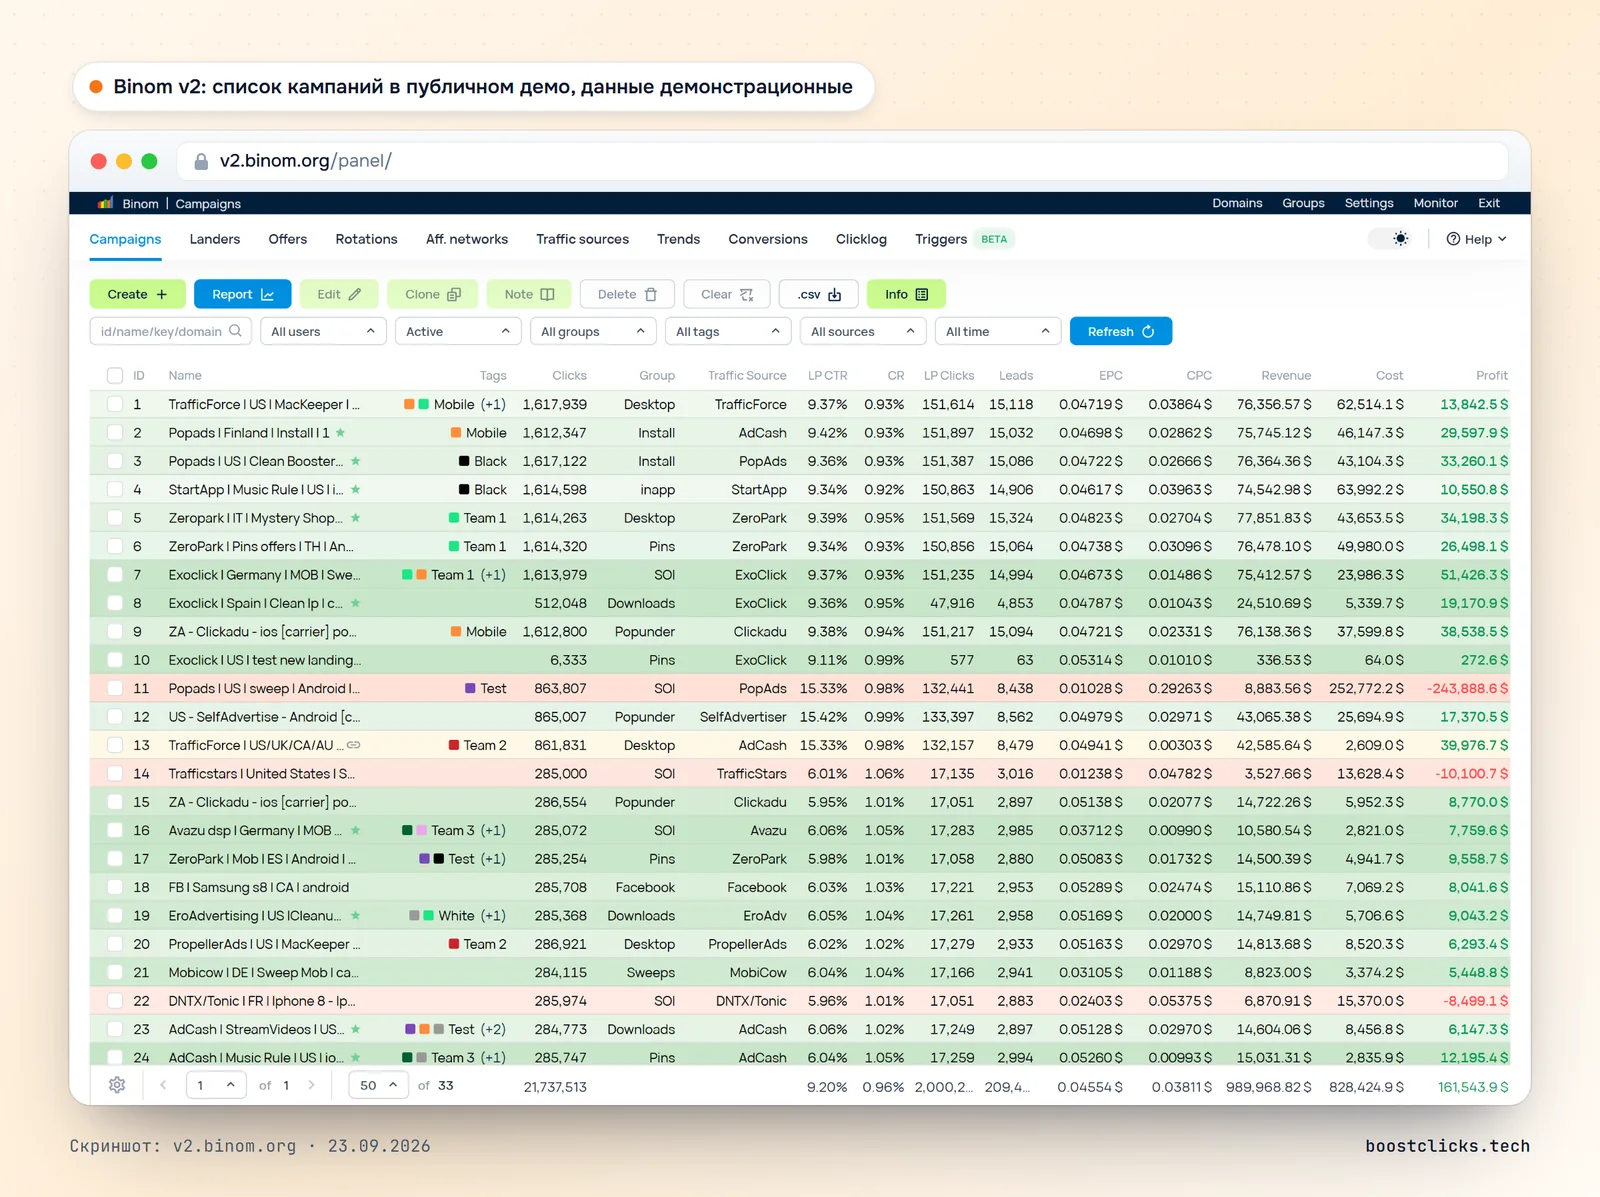Click the Refresh button
1600x1197 pixels.
click(x=1121, y=331)
